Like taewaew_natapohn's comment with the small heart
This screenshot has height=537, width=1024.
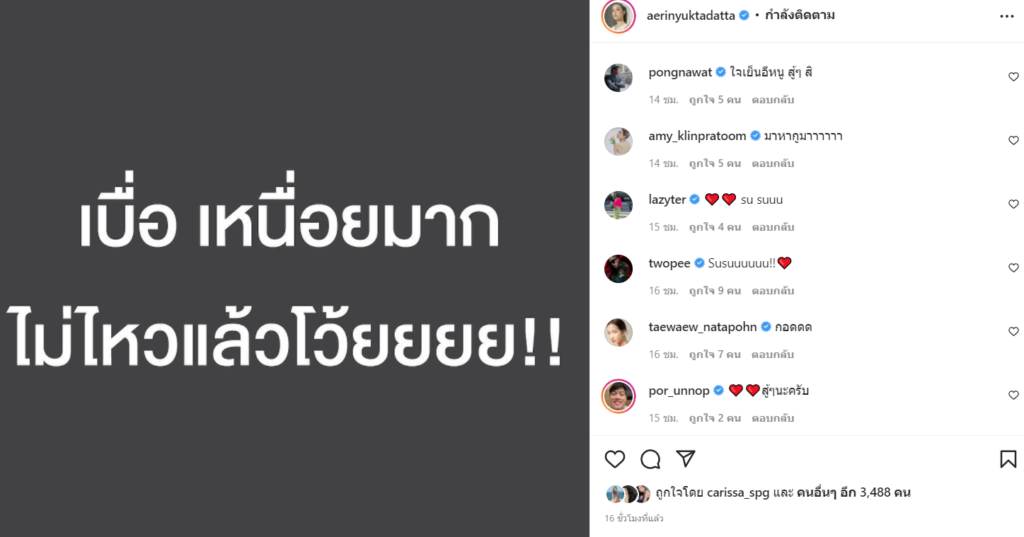1014,332
